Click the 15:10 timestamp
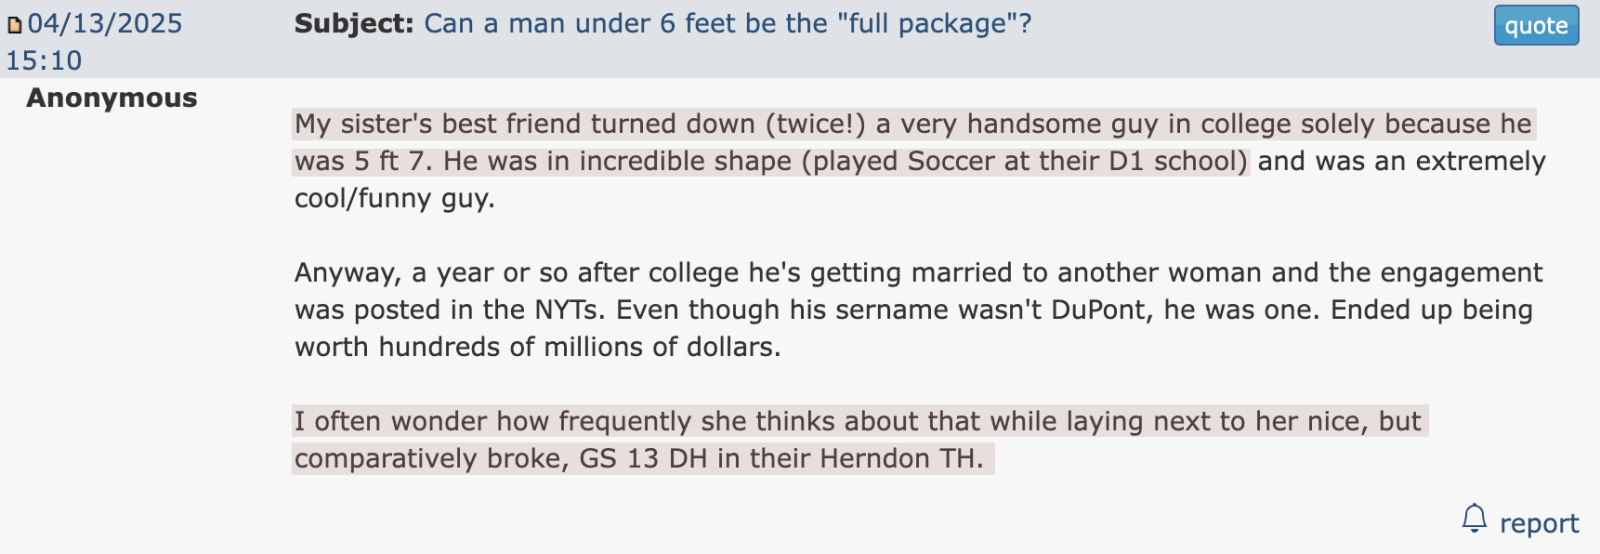Image resolution: width=1600 pixels, height=554 pixels. [x=44, y=61]
